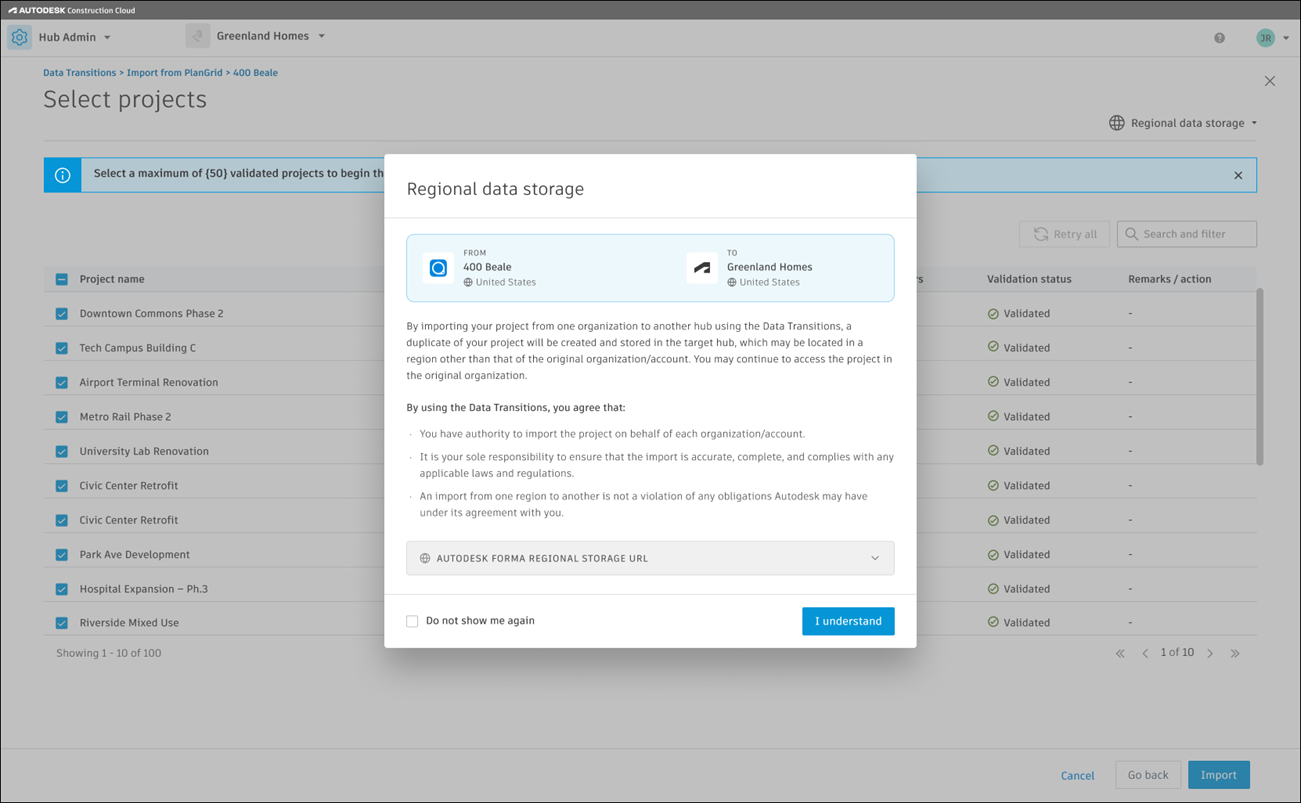
Task: Click the Autodesk Construction Cloud logo
Action: [72, 10]
